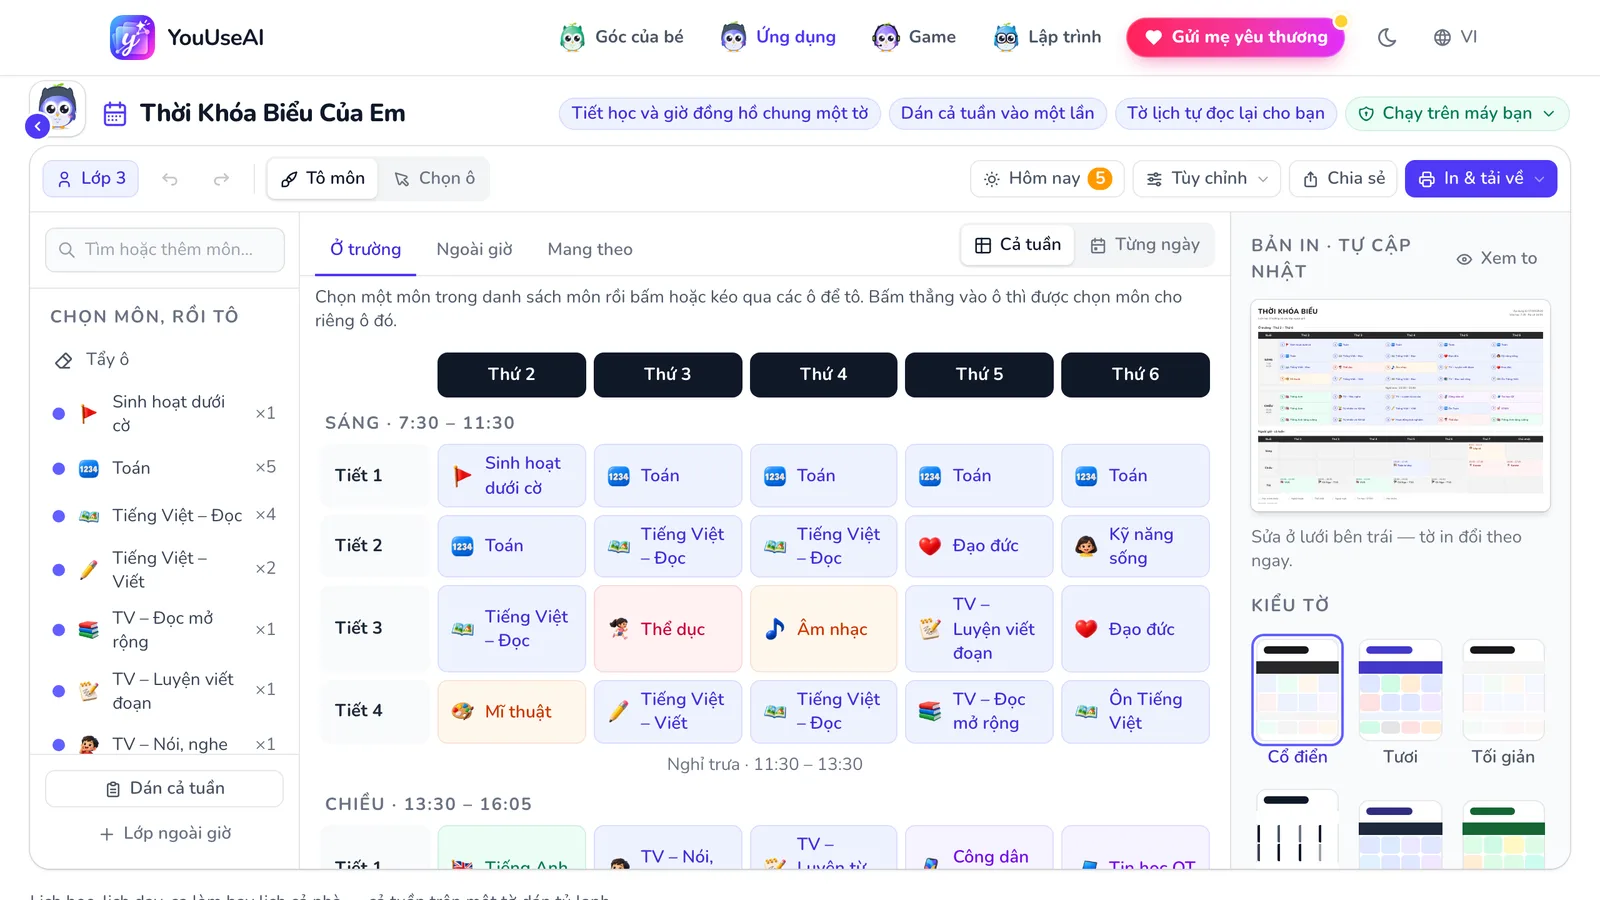This screenshot has height=900, width=1600.
Task: Select the Lớp 3 class button
Action: click(91, 179)
